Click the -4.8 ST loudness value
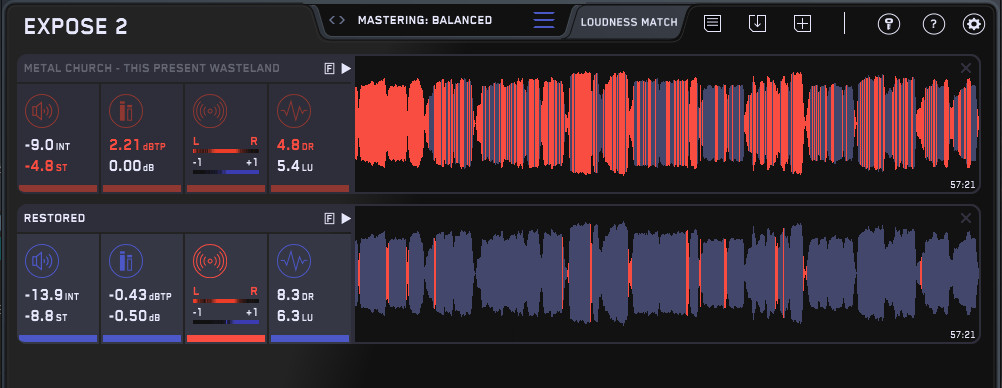This screenshot has height=388, width=1002. (45, 167)
